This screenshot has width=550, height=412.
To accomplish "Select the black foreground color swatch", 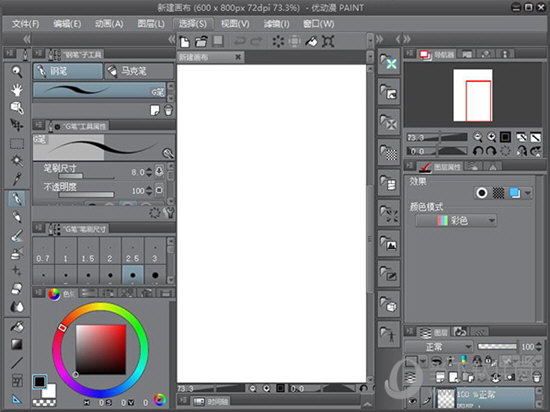I will 39,381.
